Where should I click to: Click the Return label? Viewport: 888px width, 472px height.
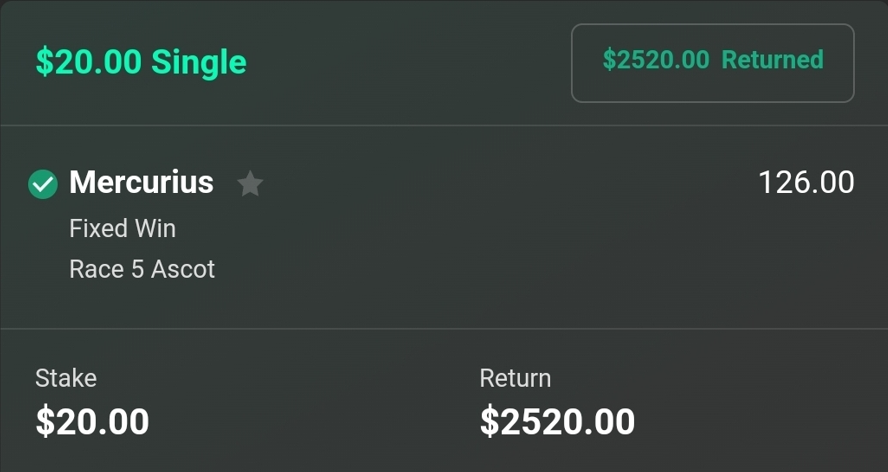pos(515,378)
